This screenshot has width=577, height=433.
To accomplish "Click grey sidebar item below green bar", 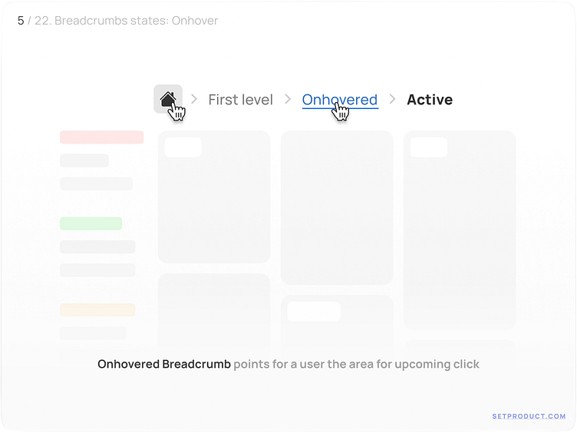I will pyautogui.click(x=98, y=247).
